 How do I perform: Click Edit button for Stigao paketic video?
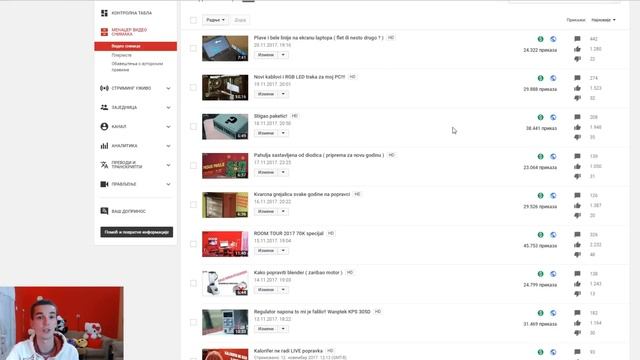tap(266, 133)
